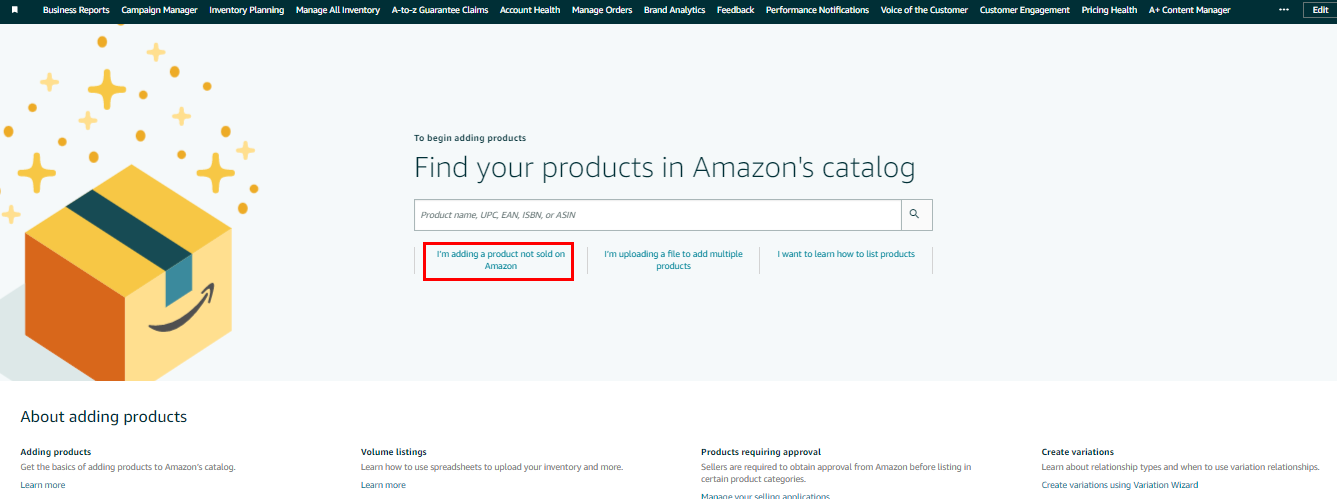Click the About adding products heading
The image size is (1337, 499).
(104, 417)
